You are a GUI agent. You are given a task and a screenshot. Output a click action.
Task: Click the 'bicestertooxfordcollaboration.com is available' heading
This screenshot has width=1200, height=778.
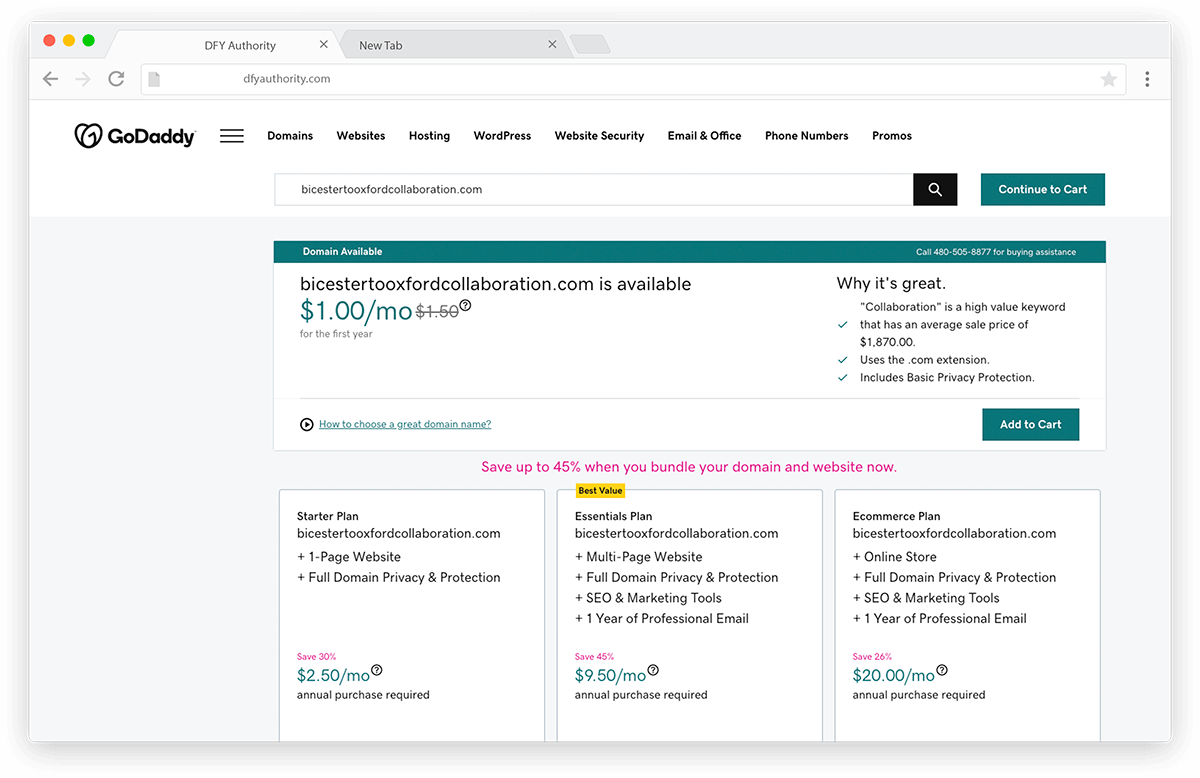coord(495,284)
